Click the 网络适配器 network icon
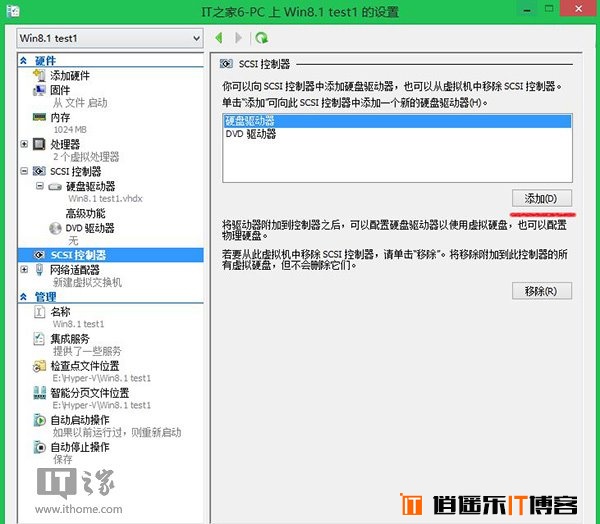The width and height of the screenshot is (600, 524). (x=39, y=270)
